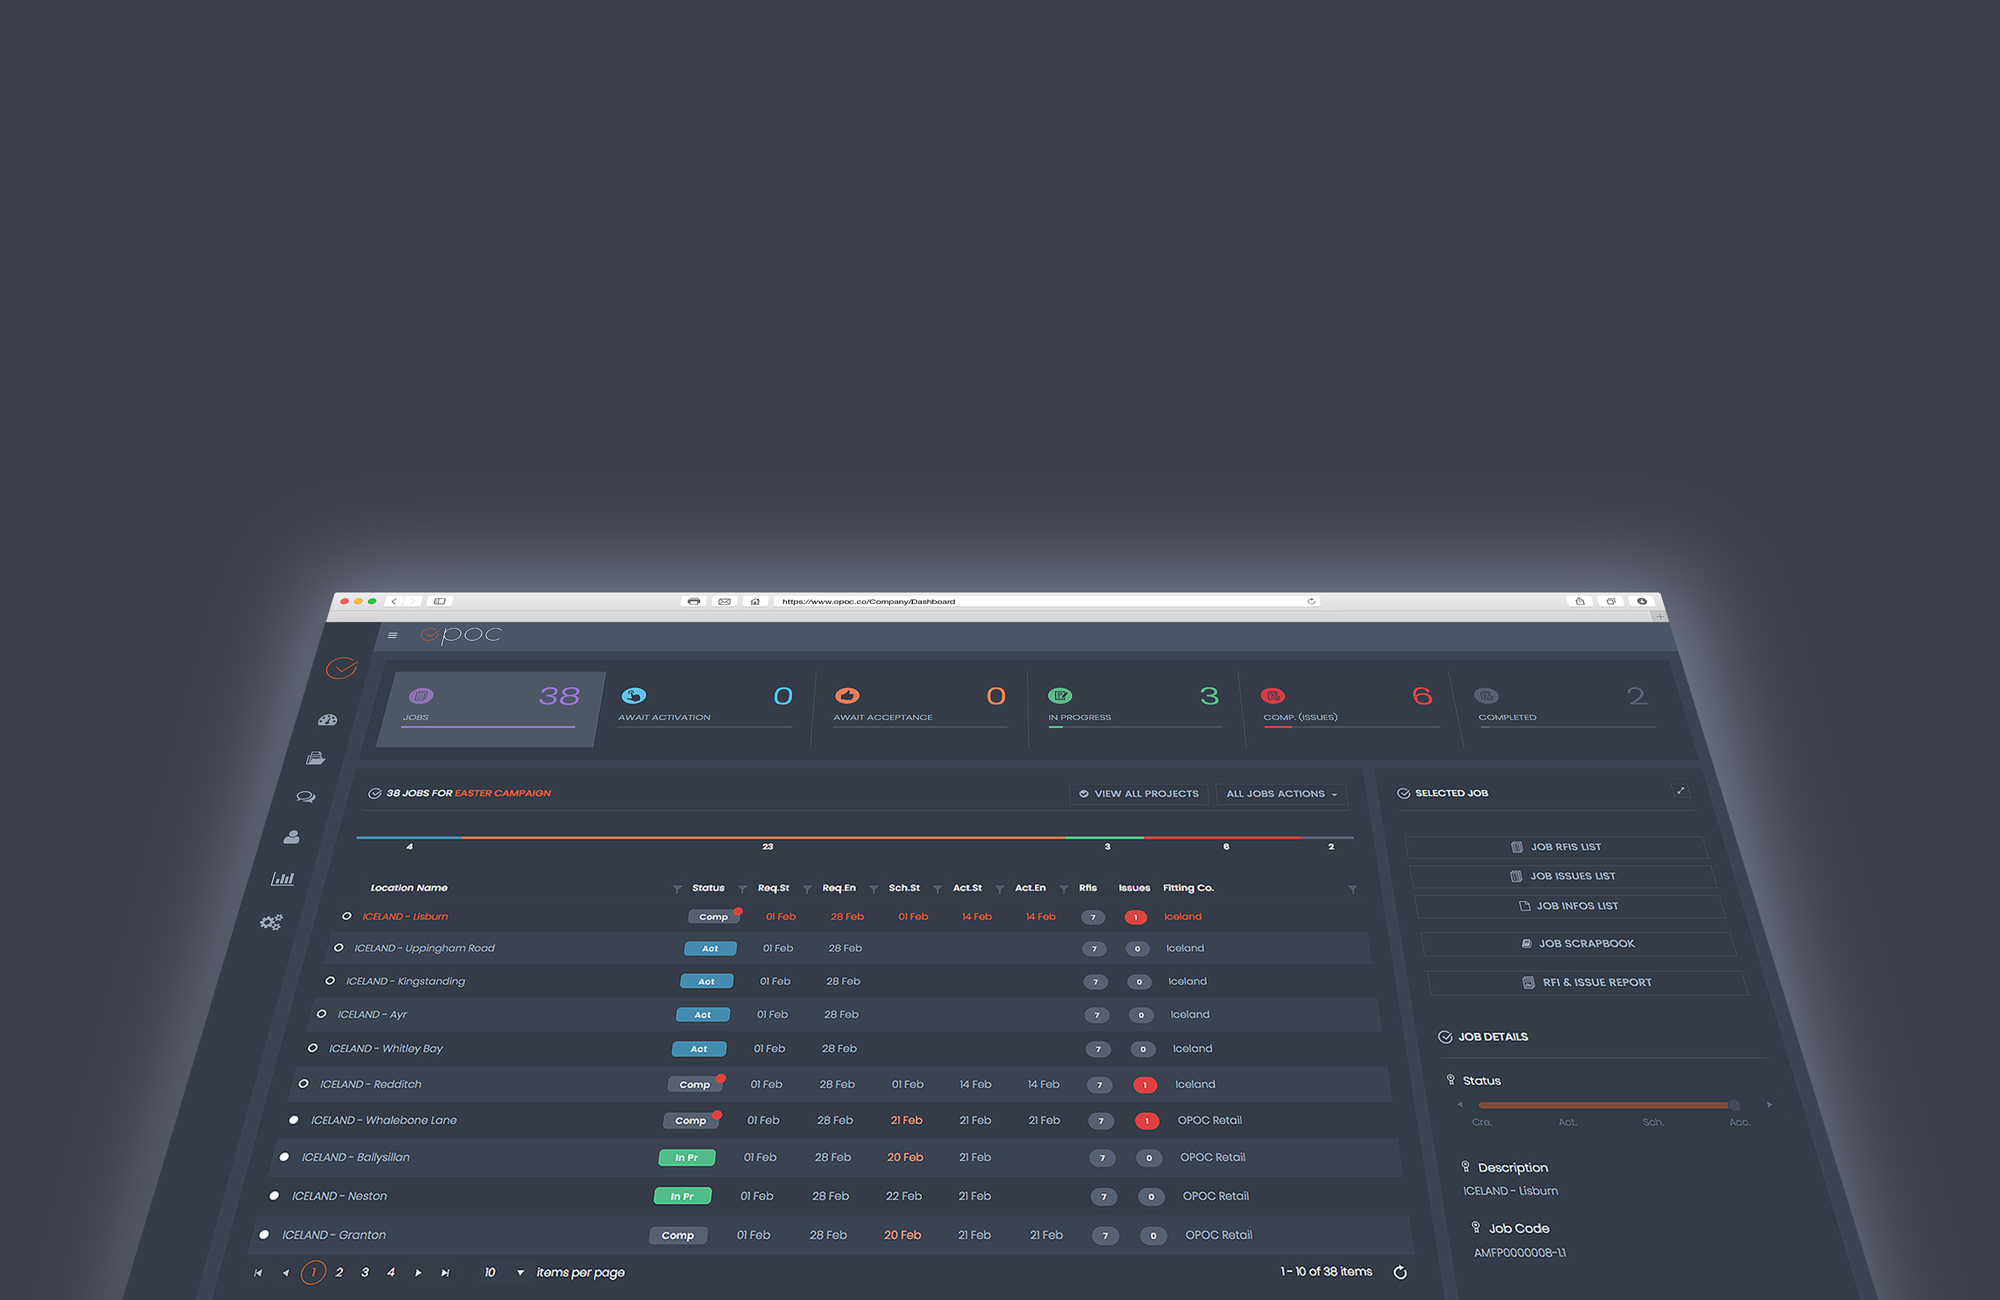The image size is (2000, 1300).
Task: Open the settings gears sidebar icon
Action: (271, 922)
